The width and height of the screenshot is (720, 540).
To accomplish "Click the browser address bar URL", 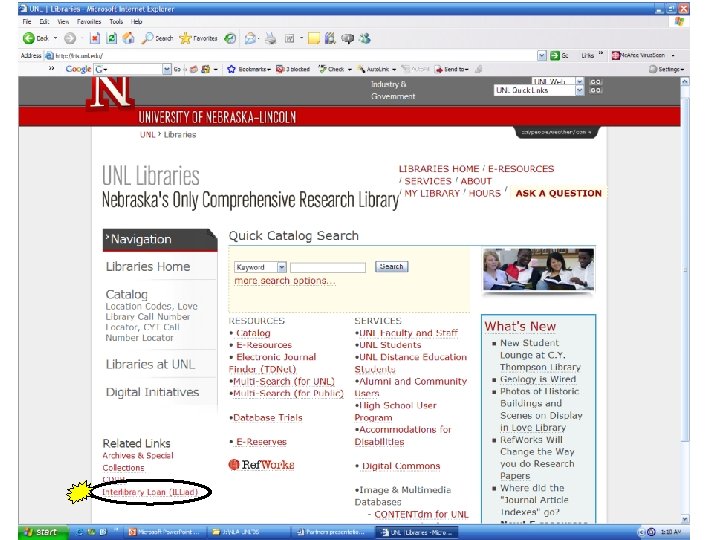I will tap(79, 56).
